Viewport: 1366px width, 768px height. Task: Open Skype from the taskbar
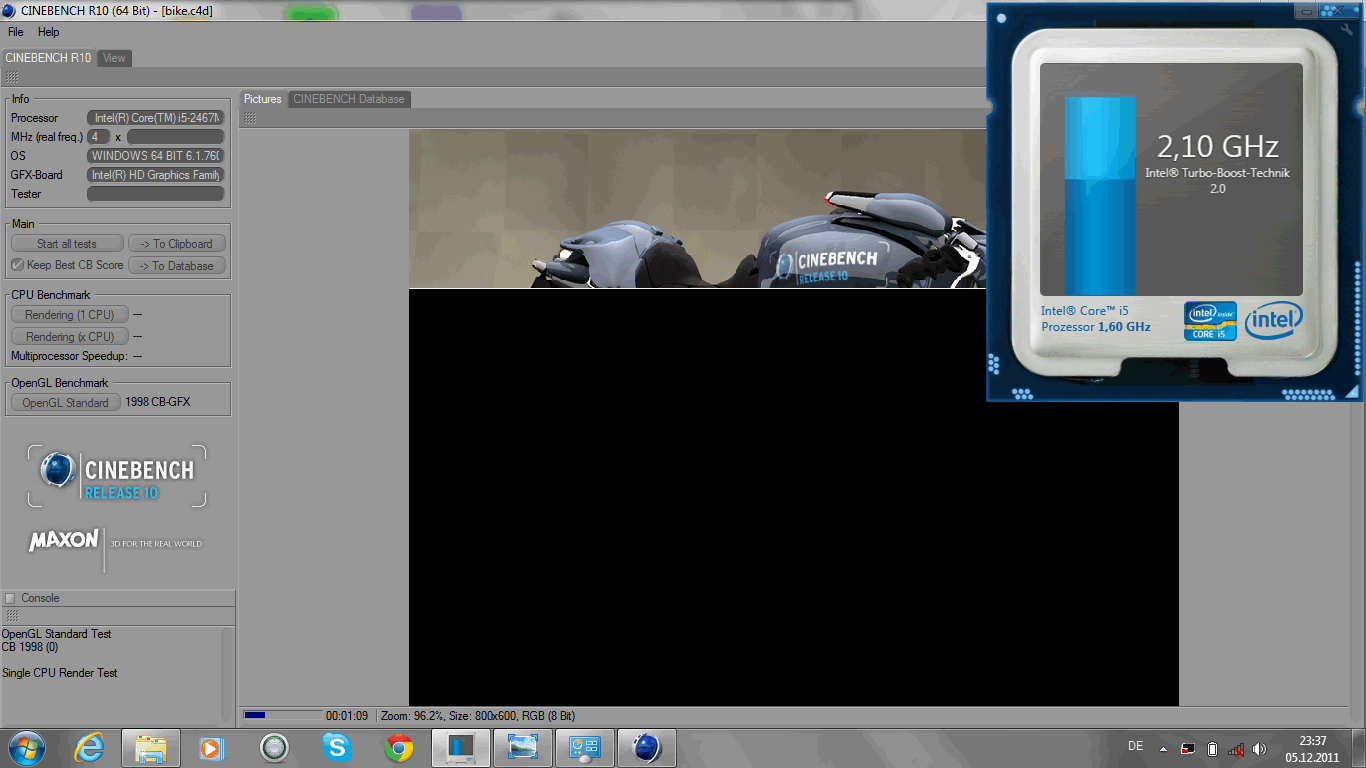click(337, 748)
